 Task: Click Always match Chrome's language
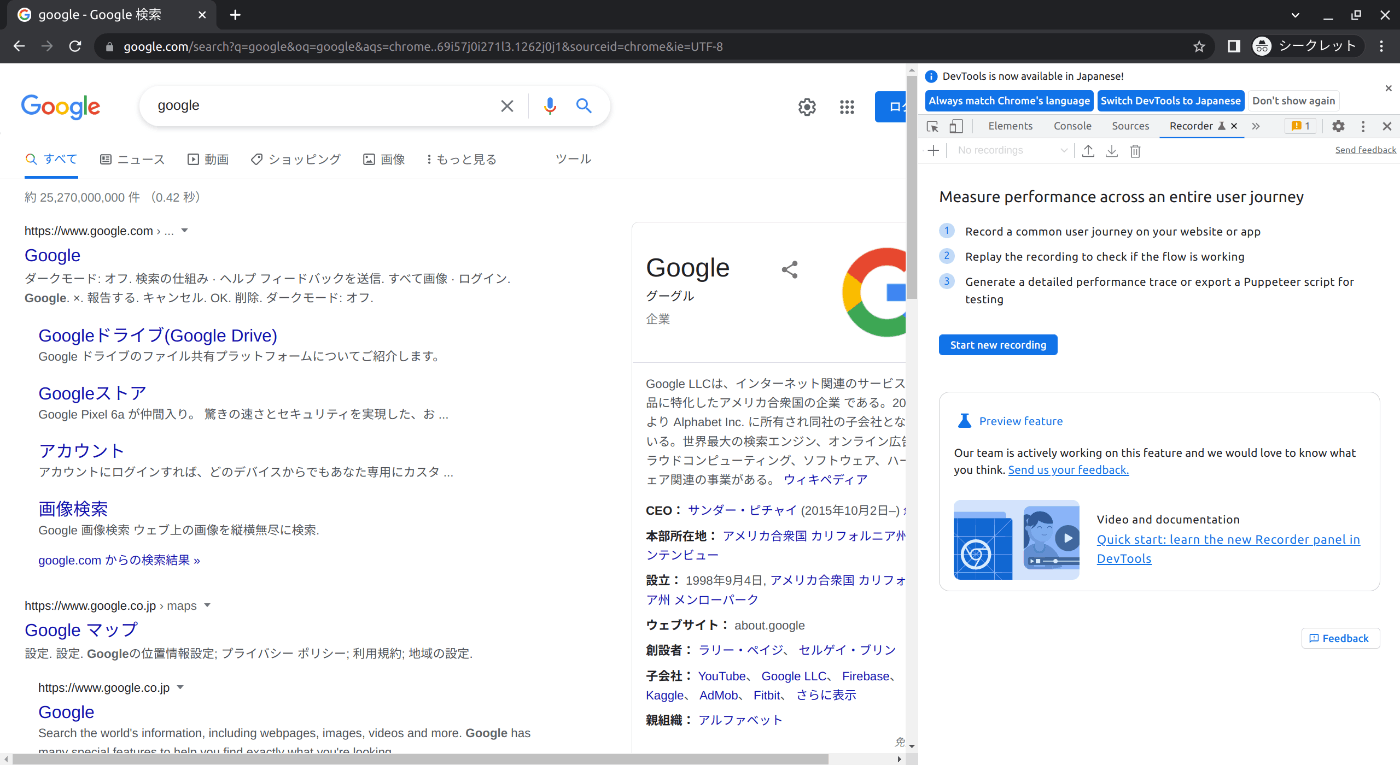click(1009, 101)
